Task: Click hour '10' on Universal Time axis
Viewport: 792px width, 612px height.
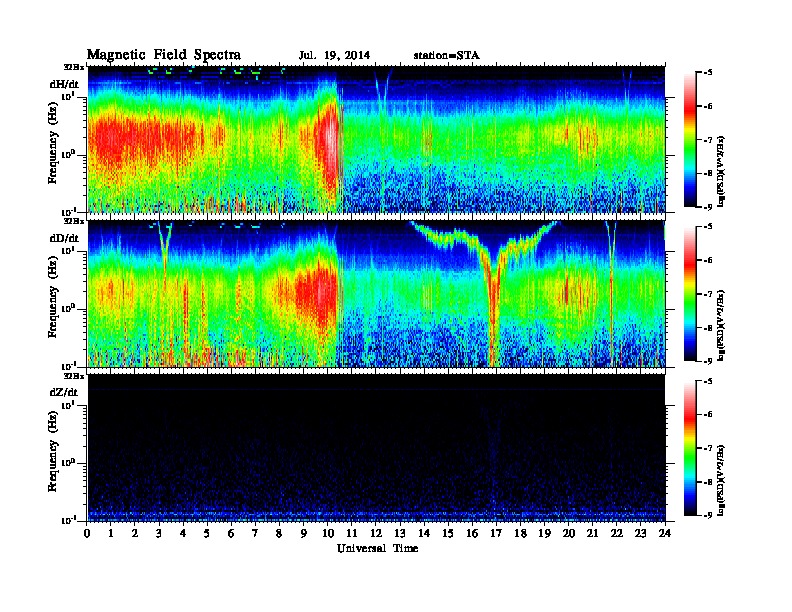Action: tap(328, 533)
